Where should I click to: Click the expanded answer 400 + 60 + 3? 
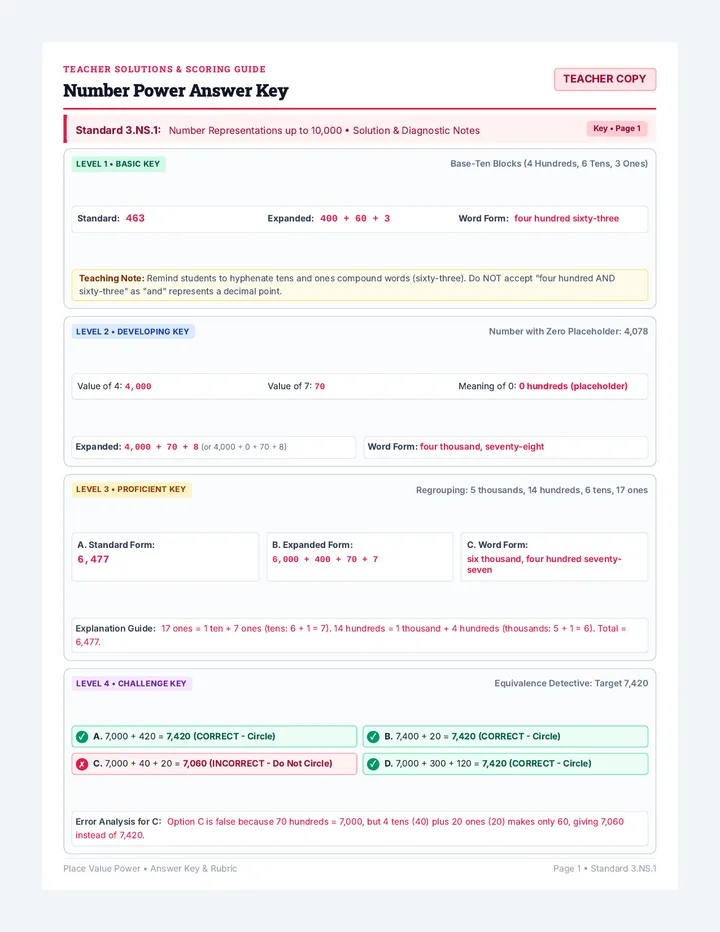(x=355, y=219)
